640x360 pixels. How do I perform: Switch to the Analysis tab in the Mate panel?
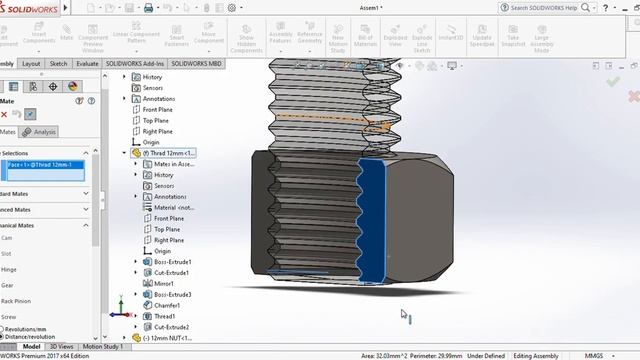(x=39, y=132)
